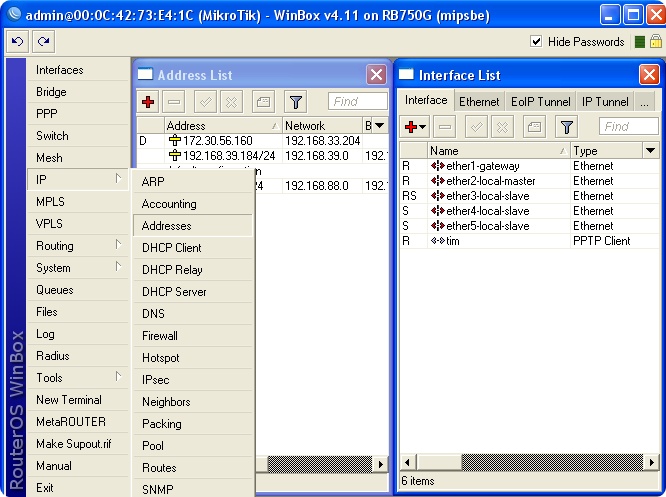Click the Redo arrow button
666x497 pixels.
tap(43, 42)
